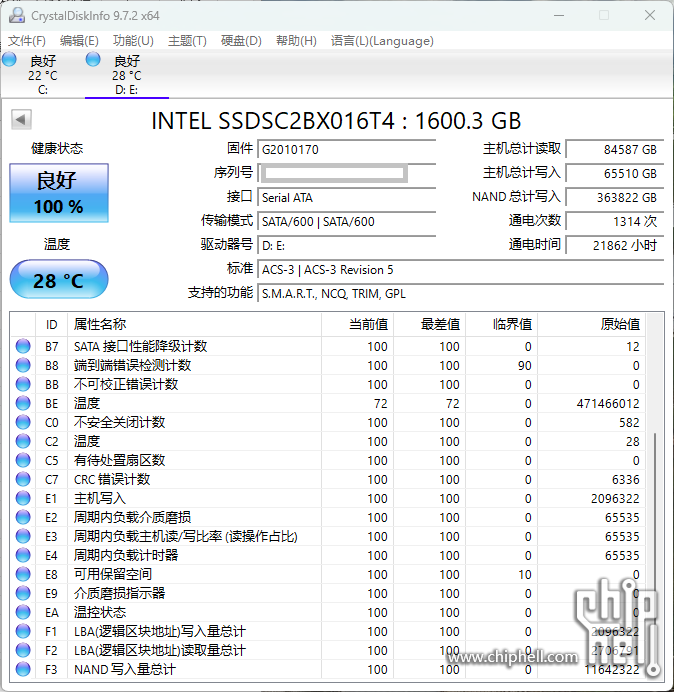
Task: Open the 硬盘(D) menu
Action: [x=241, y=41]
